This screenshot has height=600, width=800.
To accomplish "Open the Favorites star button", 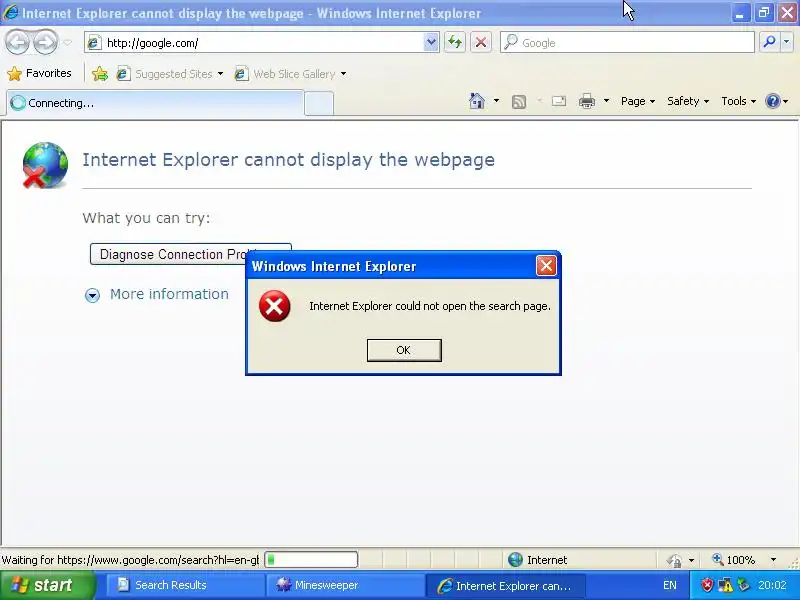I will [x=39, y=73].
